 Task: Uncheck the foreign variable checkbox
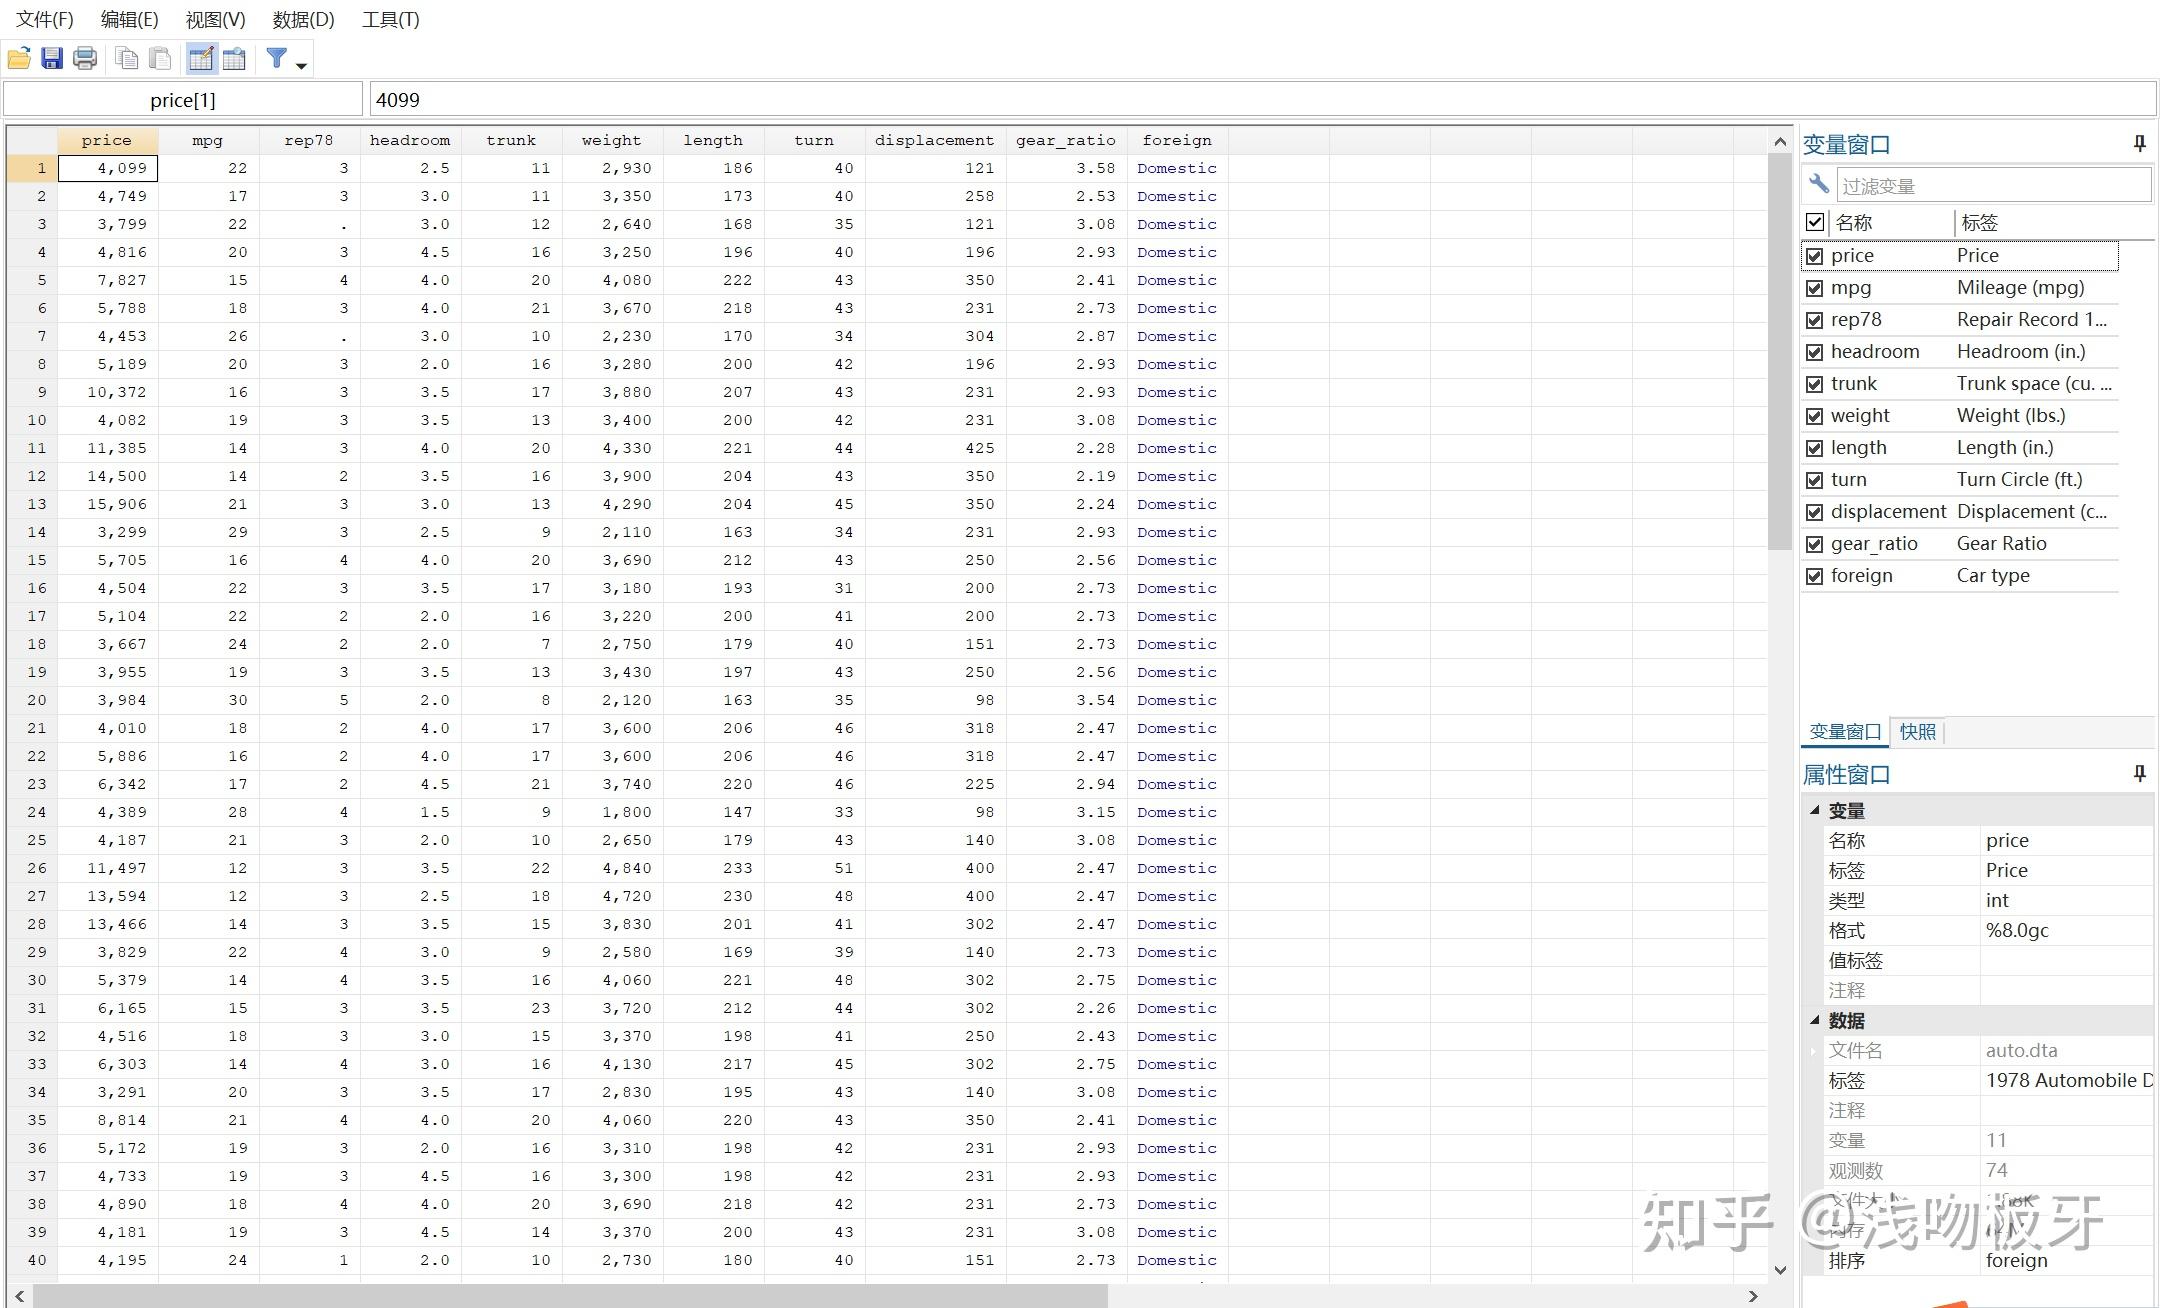[x=1815, y=575]
